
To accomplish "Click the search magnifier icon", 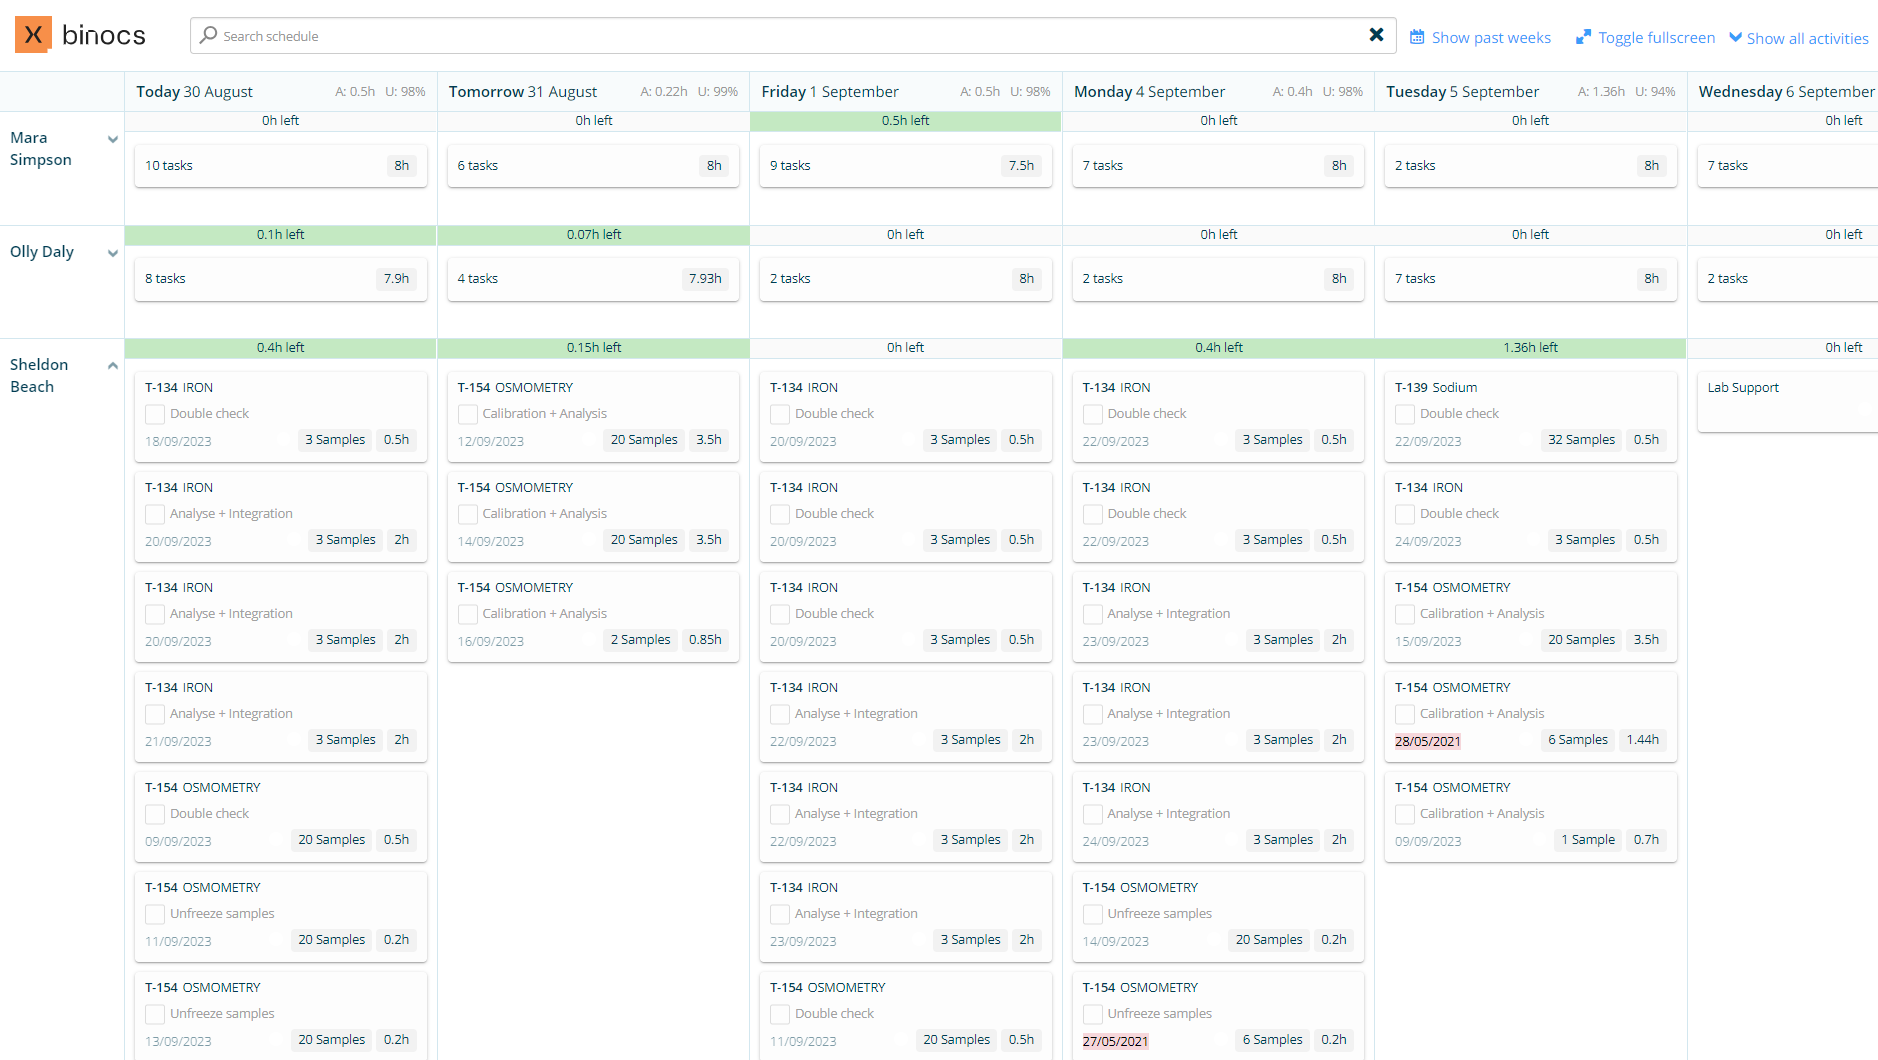I will (208, 35).
